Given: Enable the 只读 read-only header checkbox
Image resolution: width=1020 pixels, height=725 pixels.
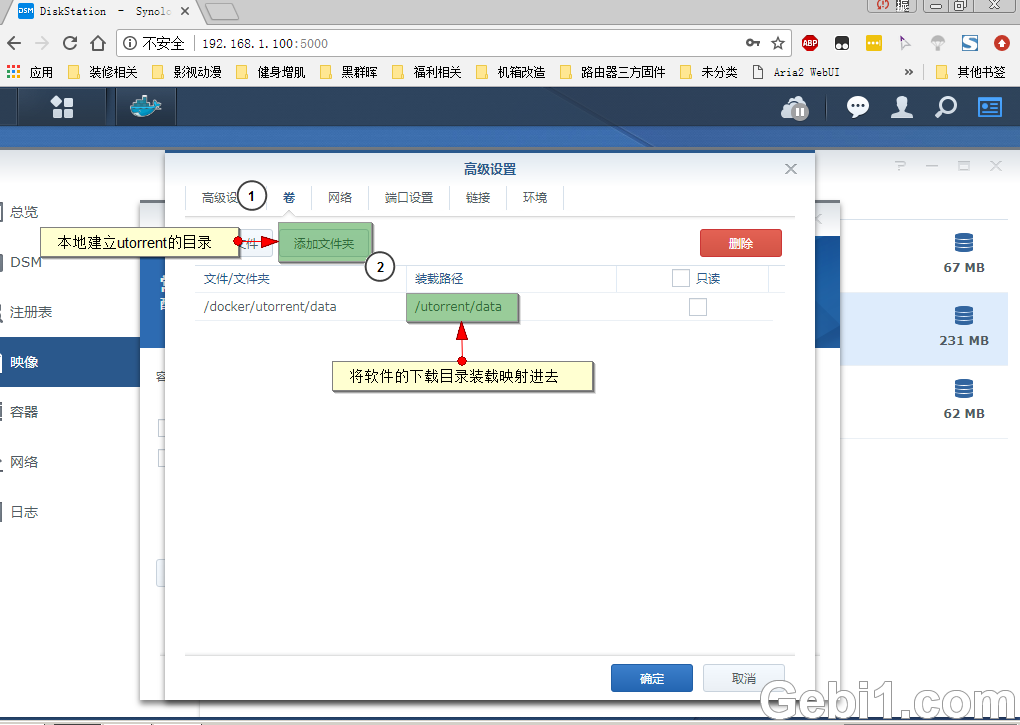Looking at the screenshot, I should tap(680, 278).
